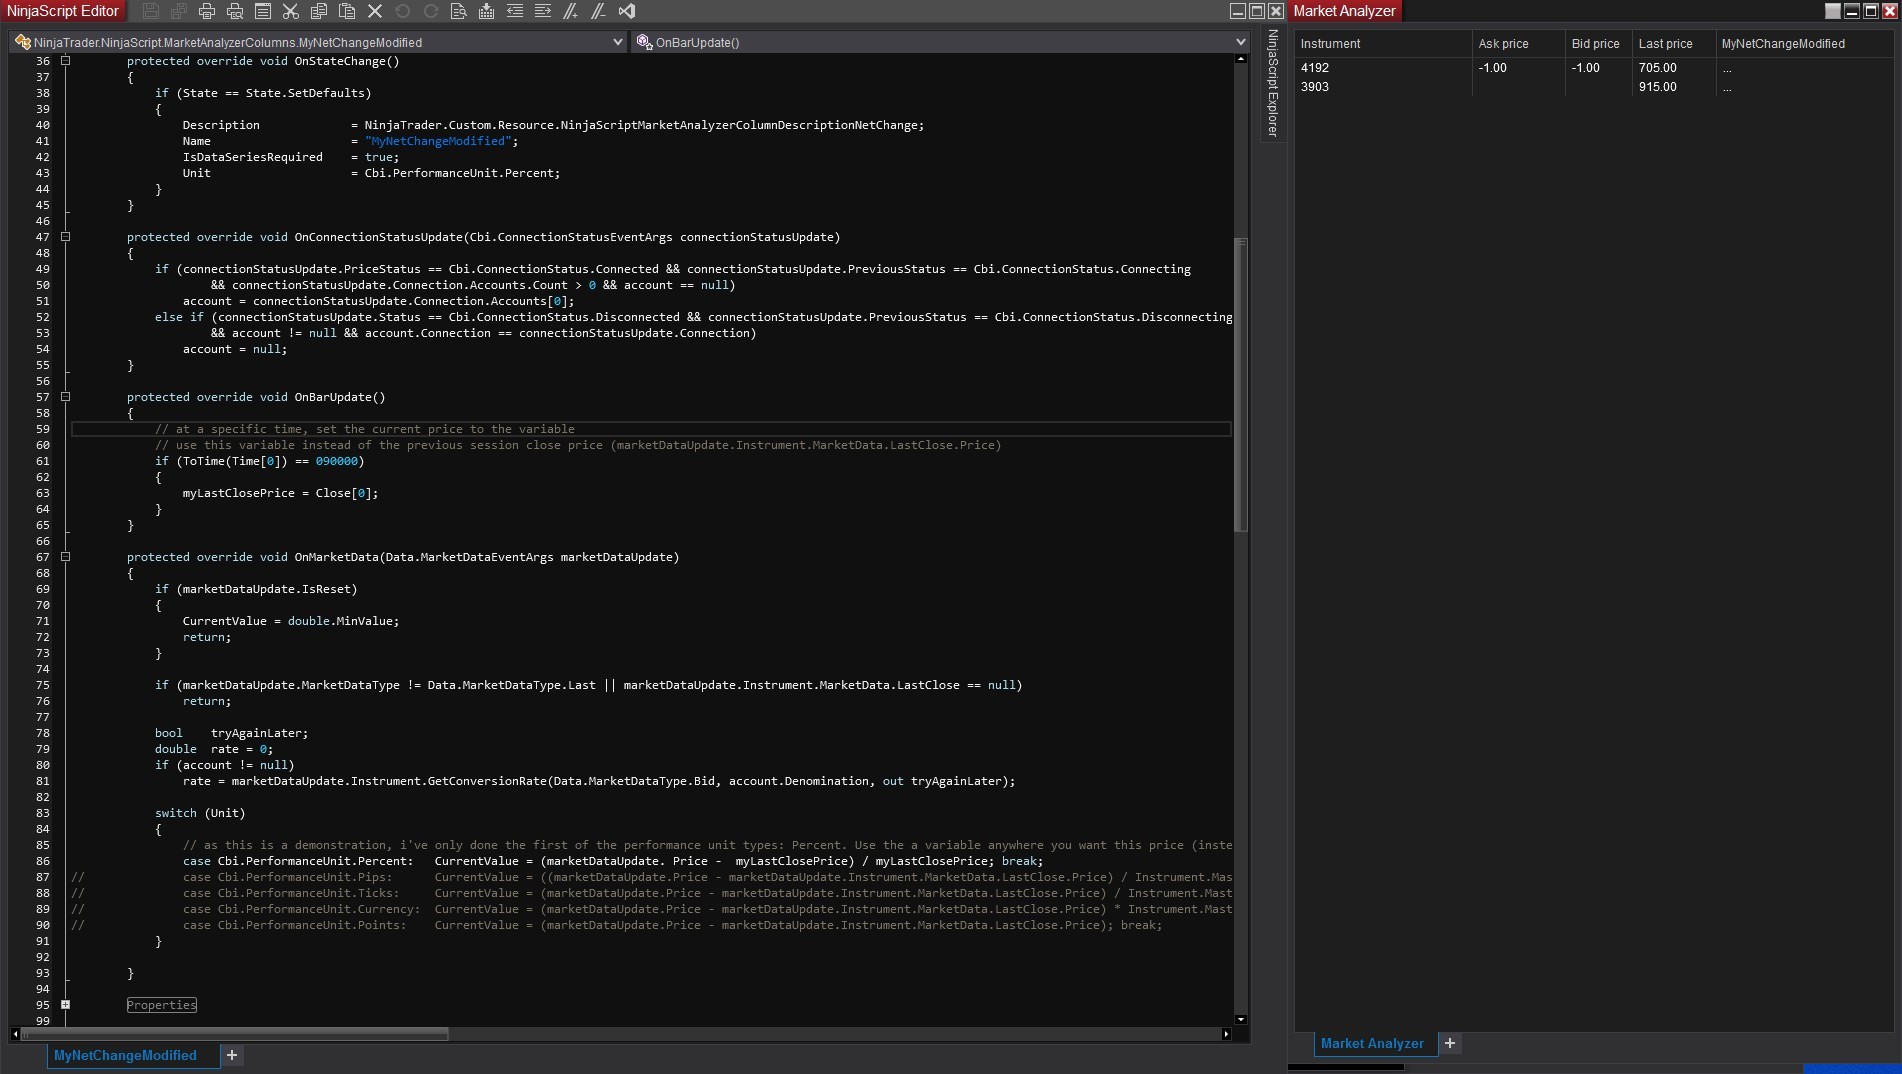This screenshot has width=1902, height=1074.
Task: Click the editor horizontal scrollbar thumb
Action: coord(235,1034)
